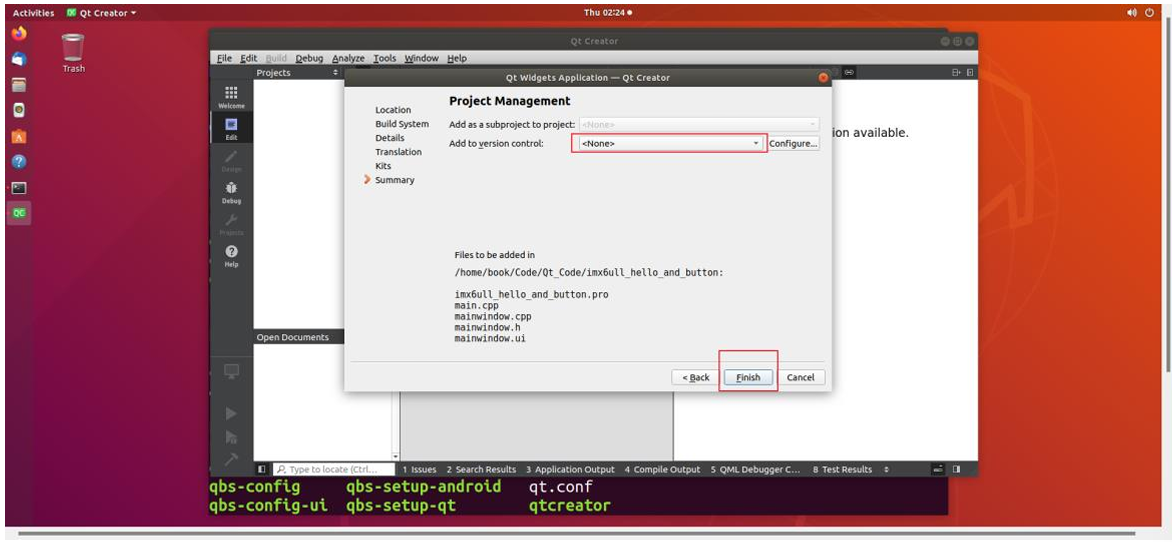
Task: Open Firefox from the dock
Action: (19, 34)
